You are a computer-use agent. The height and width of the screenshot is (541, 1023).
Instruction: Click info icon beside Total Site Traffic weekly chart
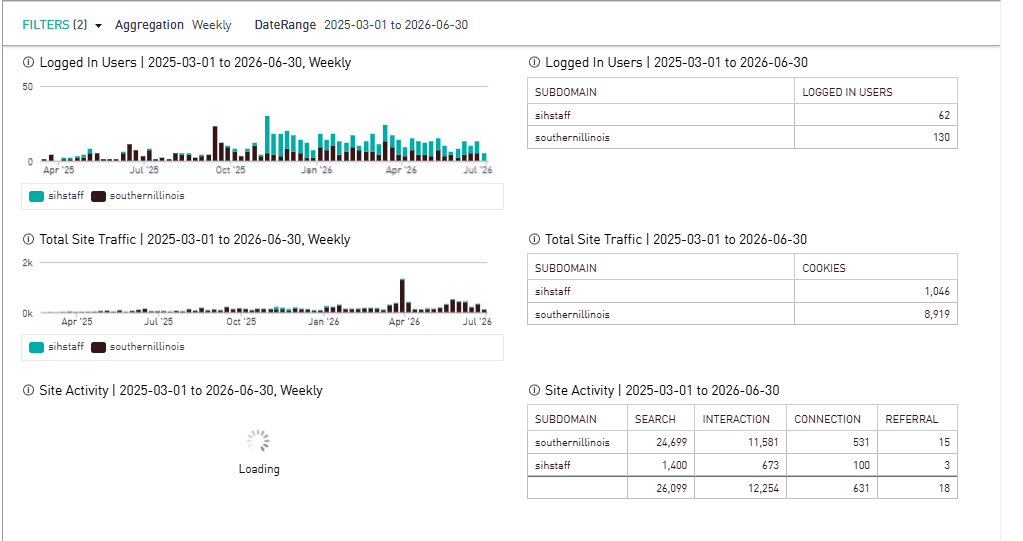point(28,240)
